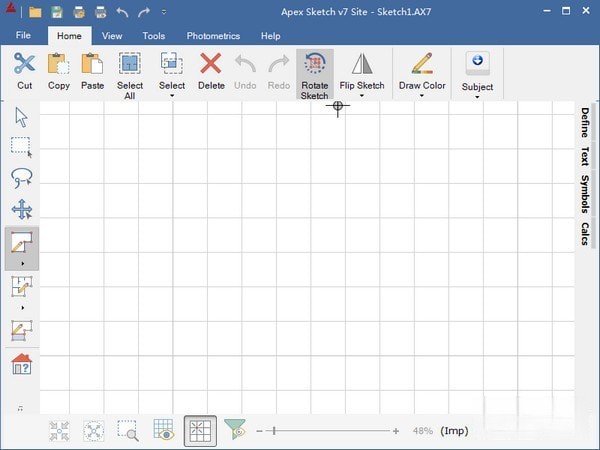Click Rotate Sketch tool
The image size is (600, 450).
tap(315, 75)
